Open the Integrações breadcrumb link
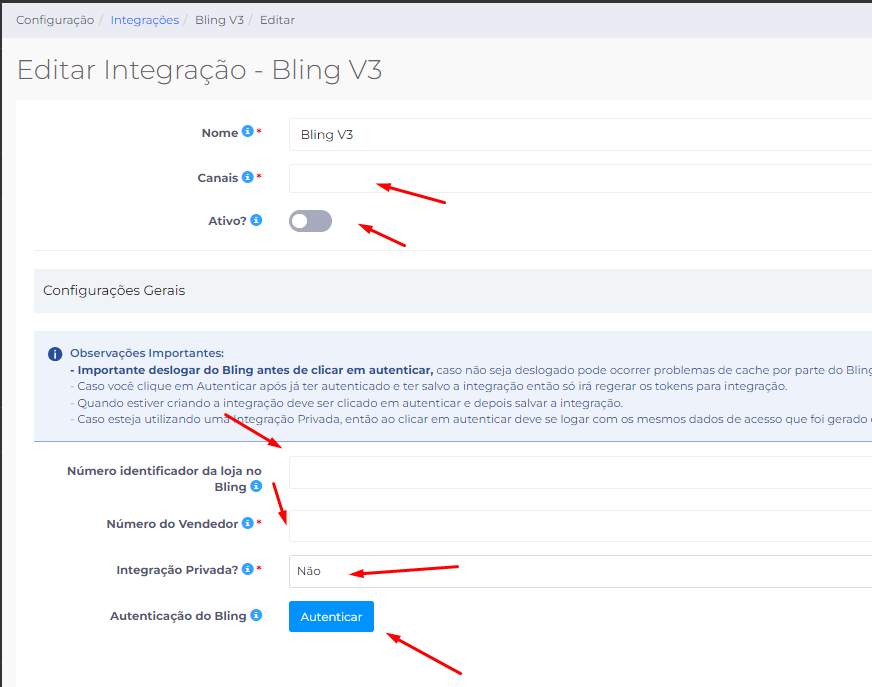The height and width of the screenshot is (687, 872). click(x=145, y=20)
